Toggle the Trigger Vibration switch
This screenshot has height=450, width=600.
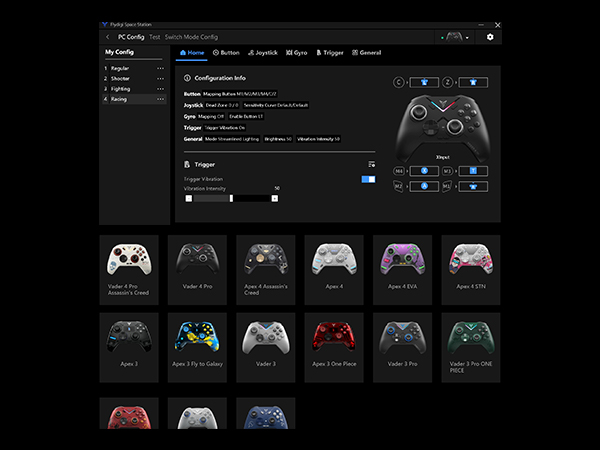point(368,179)
